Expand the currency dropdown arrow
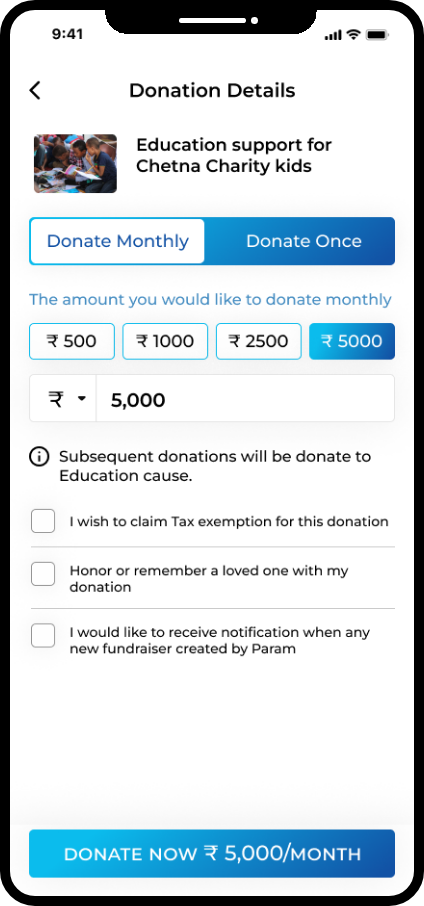Screen dimensions: 424x906 point(81,399)
